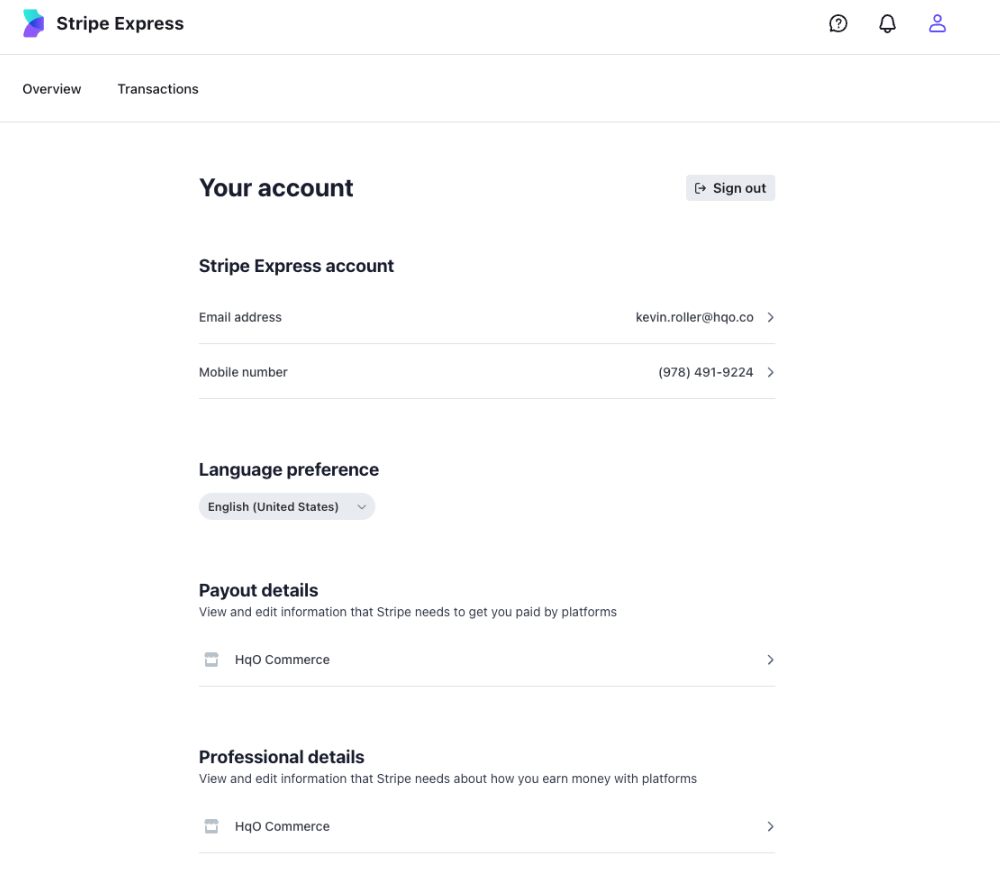Screen dimensions: 1000x882
Task: Open the help question mark icon
Action: [x=838, y=24]
